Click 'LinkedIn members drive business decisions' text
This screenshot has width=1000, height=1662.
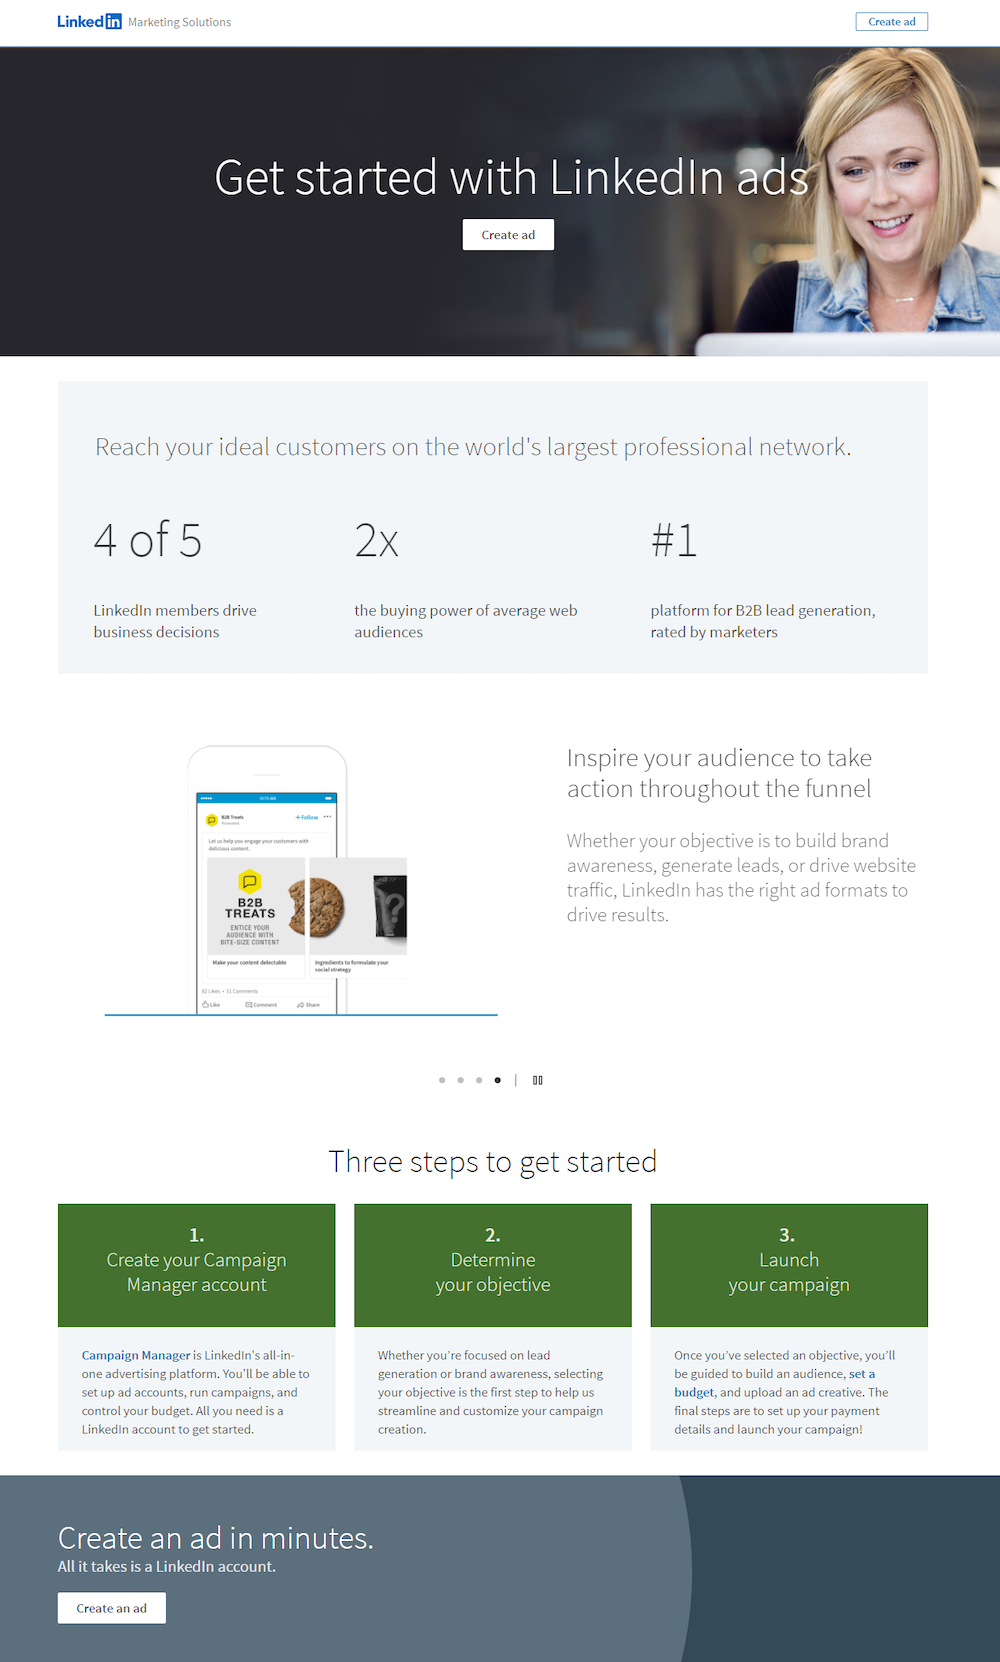pos(175,621)
